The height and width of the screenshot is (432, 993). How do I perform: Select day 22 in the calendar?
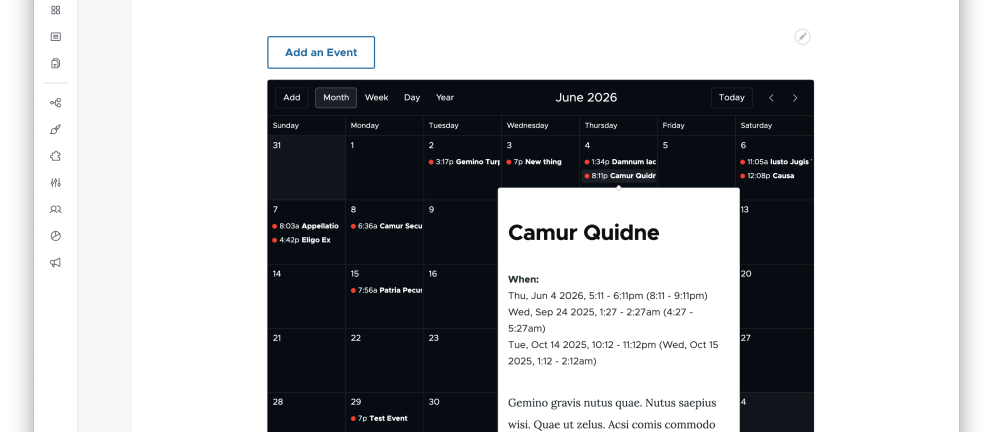click(355, 338)
